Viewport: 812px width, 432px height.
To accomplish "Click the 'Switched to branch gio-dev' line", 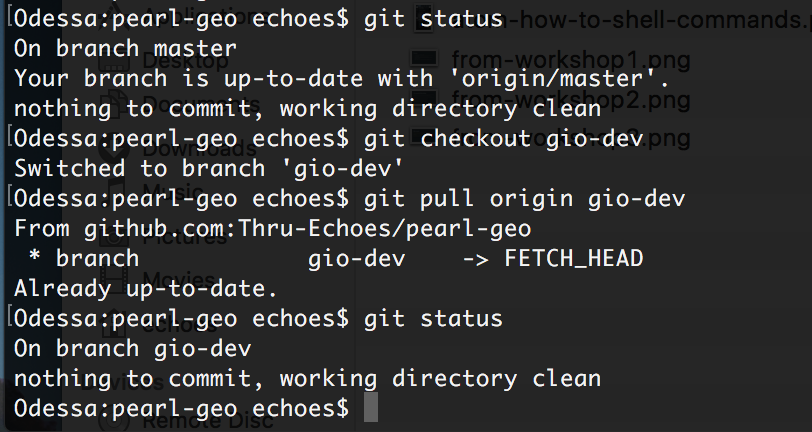I will coord(209,169).
